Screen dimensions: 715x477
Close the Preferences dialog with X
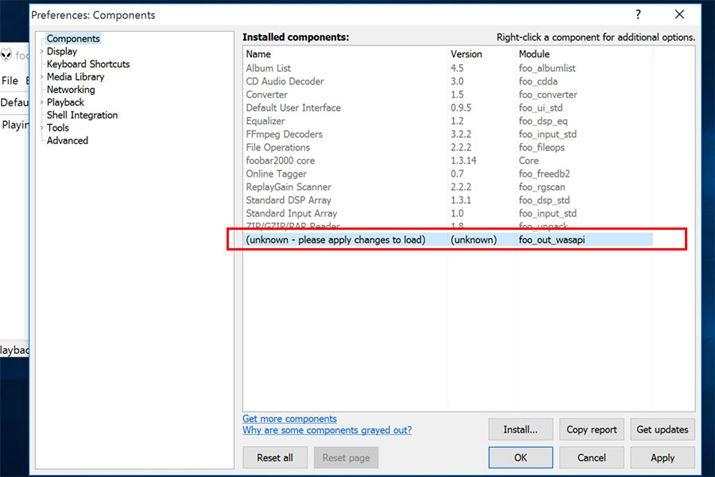680,15
